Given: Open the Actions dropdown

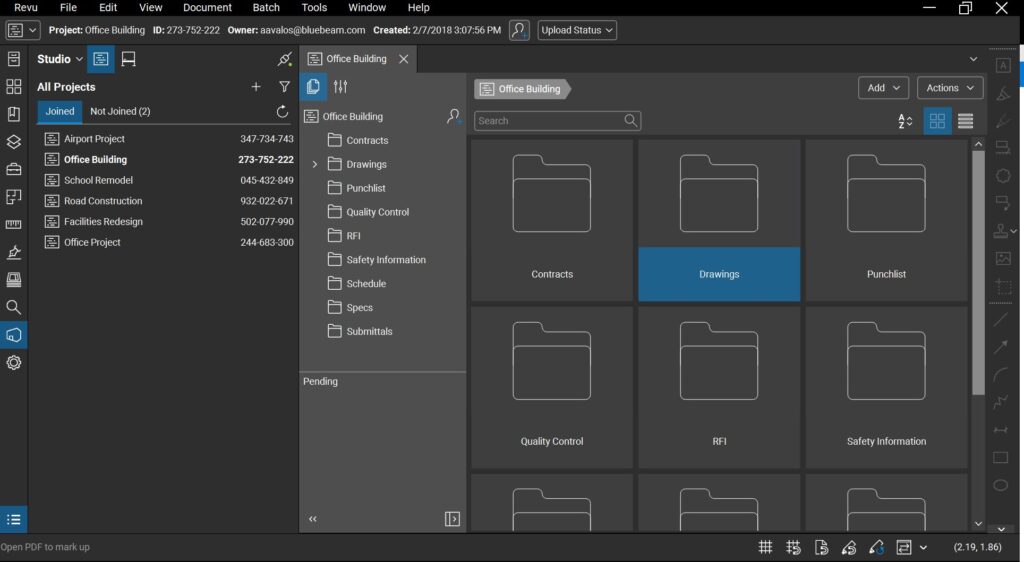Looking at the screenshot, I should 950,88.
